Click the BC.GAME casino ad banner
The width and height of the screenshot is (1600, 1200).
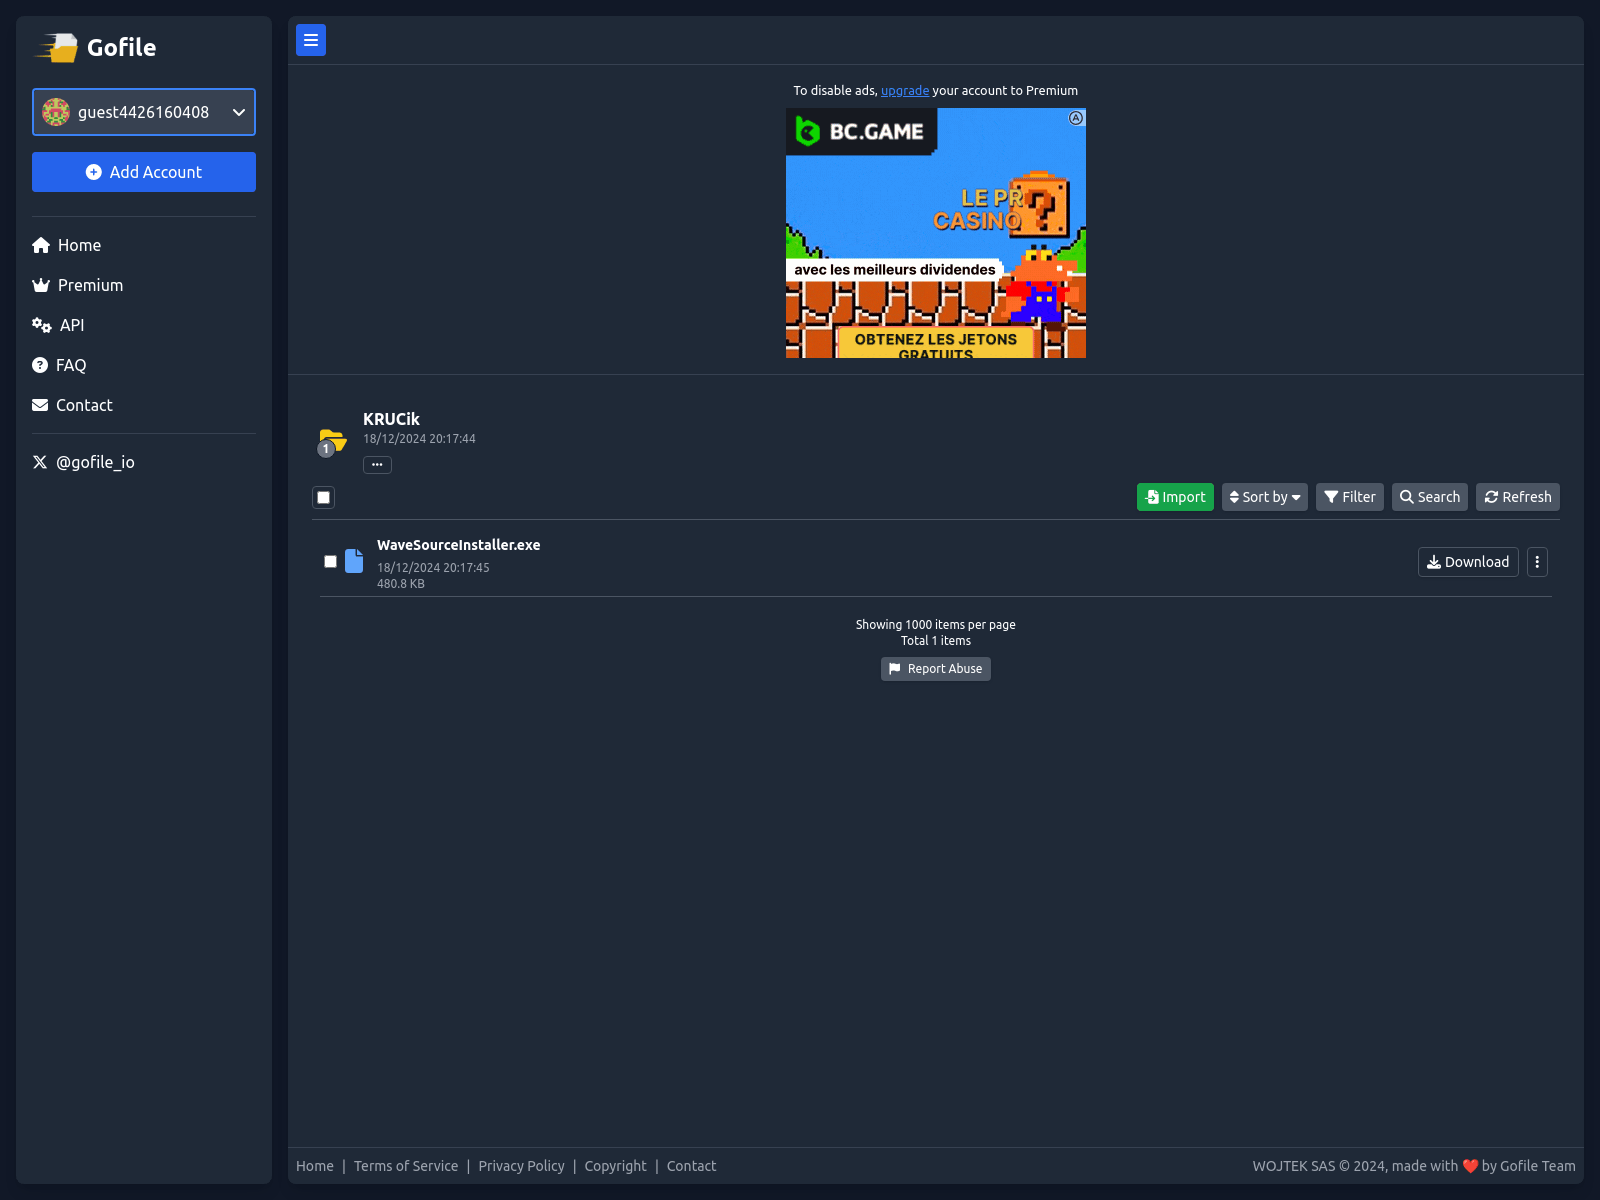936,233
